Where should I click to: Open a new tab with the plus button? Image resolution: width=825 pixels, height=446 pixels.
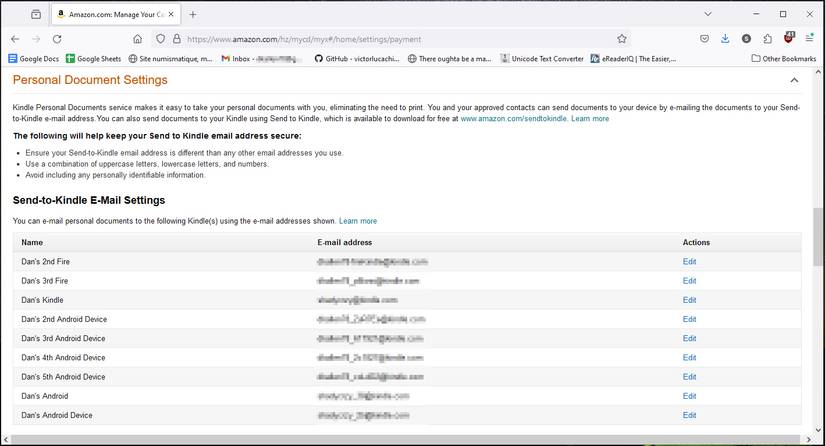click(x=193, y=14)
